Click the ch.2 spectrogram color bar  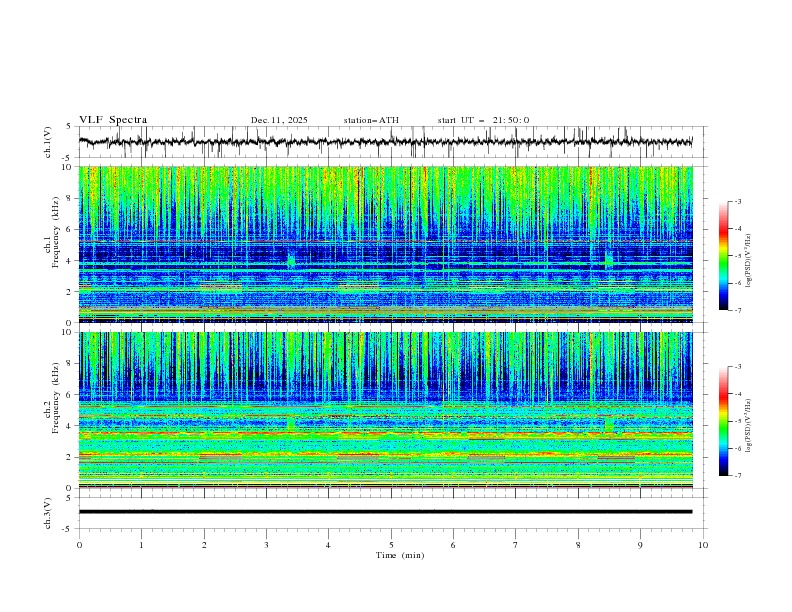pos(724,421)
